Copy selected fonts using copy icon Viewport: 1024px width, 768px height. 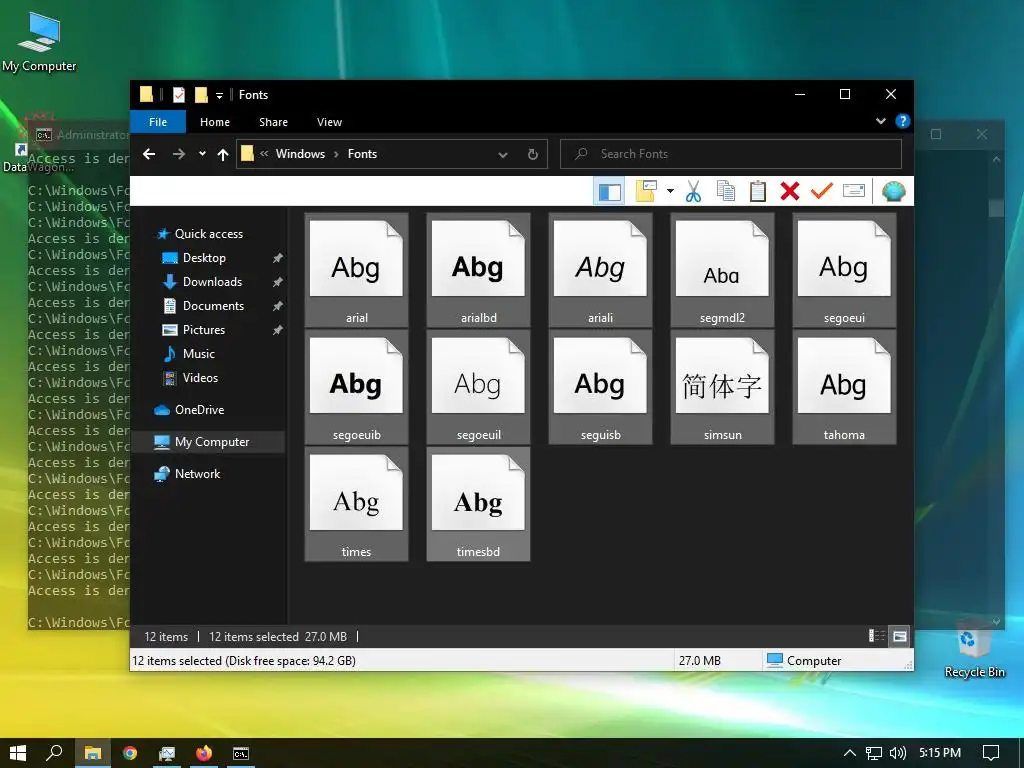726,191
